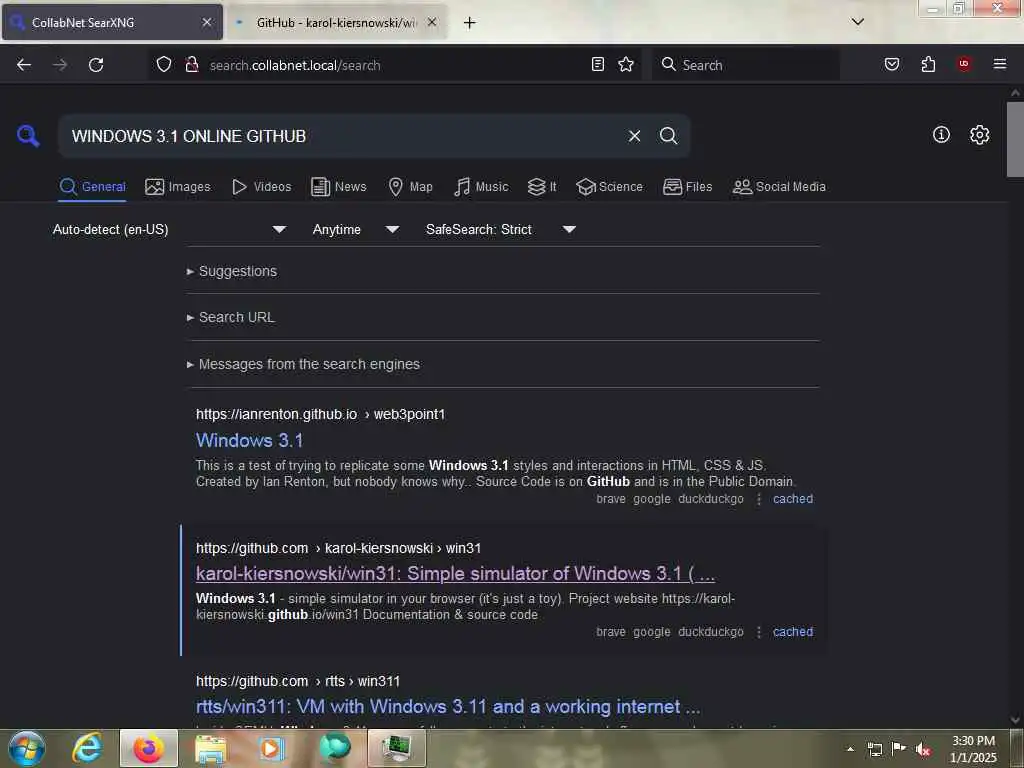Select the Images search category

coord(178,187)
